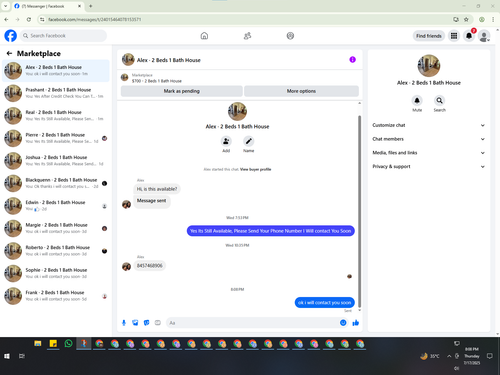Search in conversation using magnifier icon
This screenshot has height=375, width=500.
pyautogui.click(x=440, y=100)
